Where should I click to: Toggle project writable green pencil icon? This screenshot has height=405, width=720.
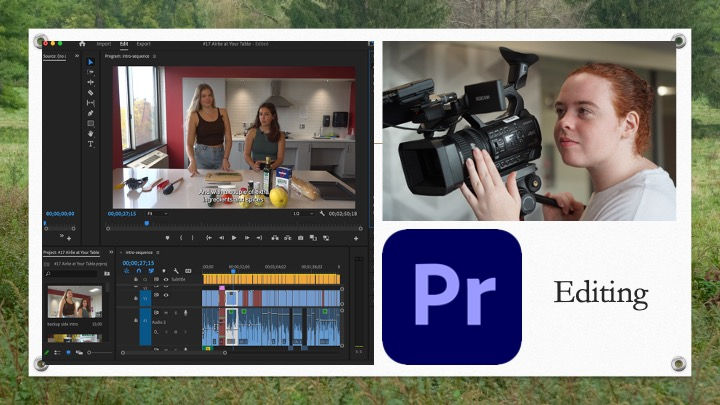46,353
